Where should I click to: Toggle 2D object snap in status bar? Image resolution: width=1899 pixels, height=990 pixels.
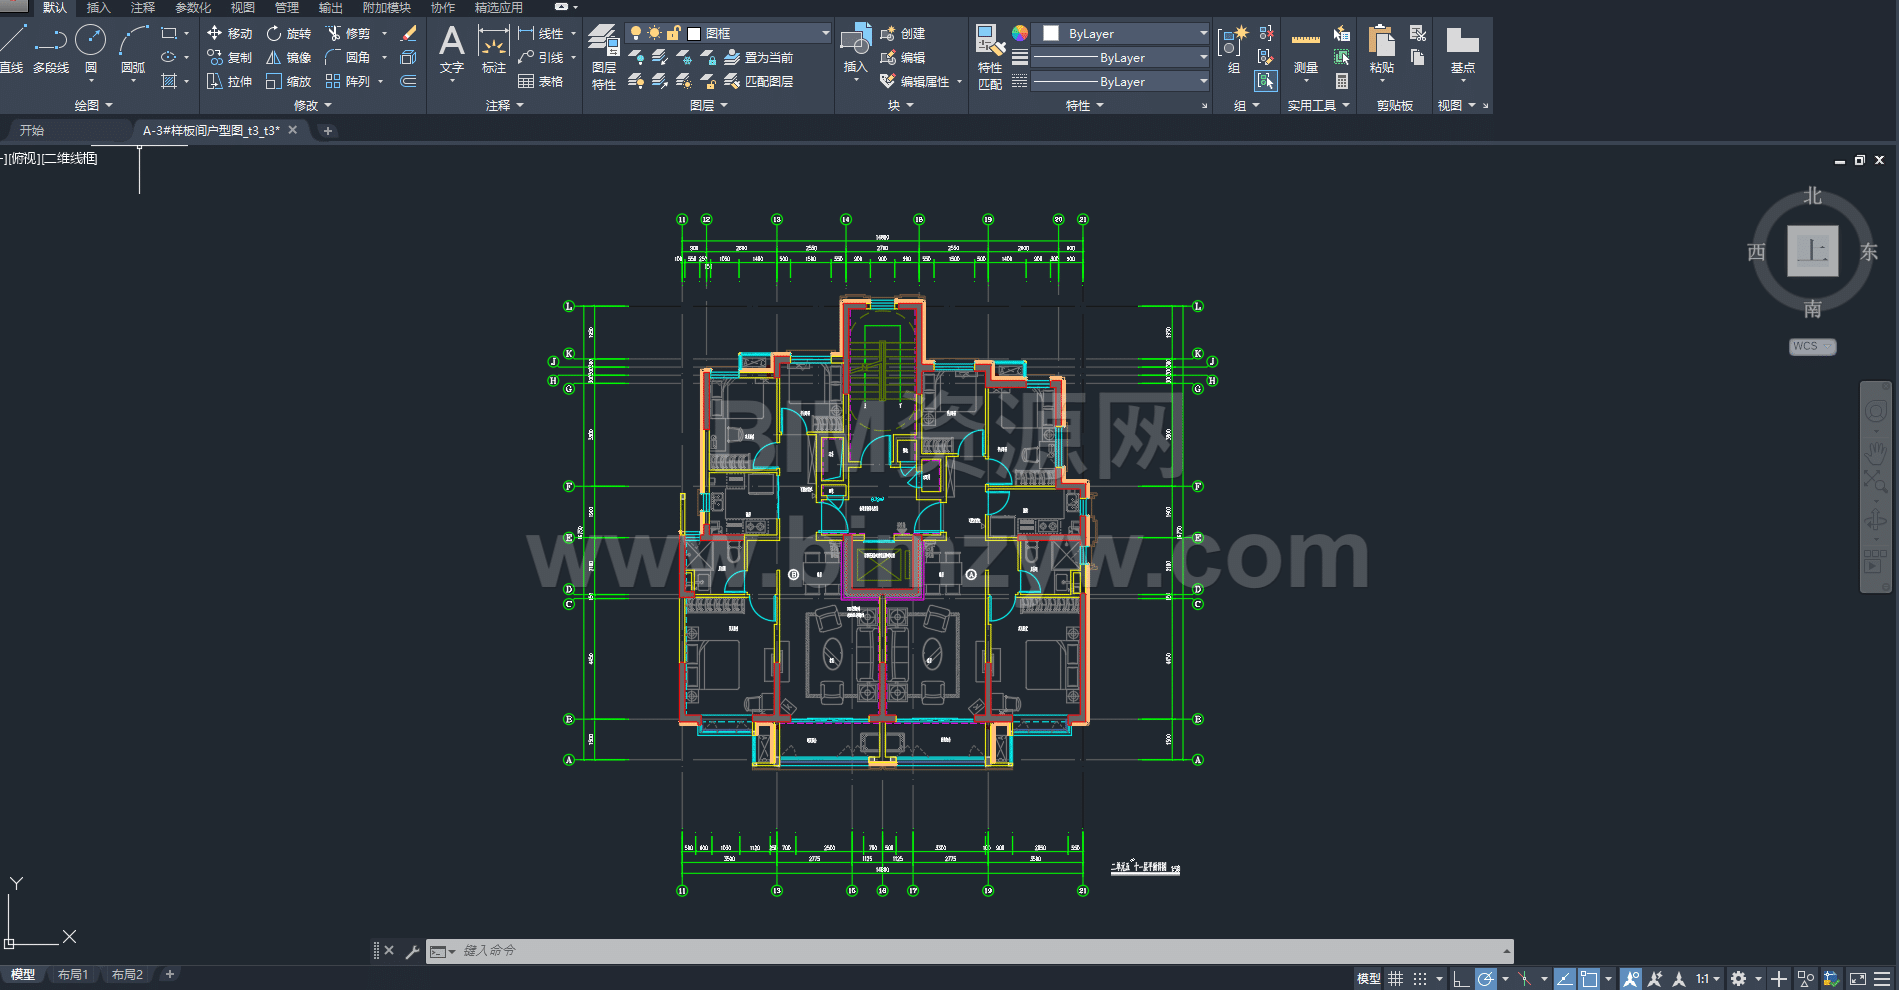[x=1589, y=978]
